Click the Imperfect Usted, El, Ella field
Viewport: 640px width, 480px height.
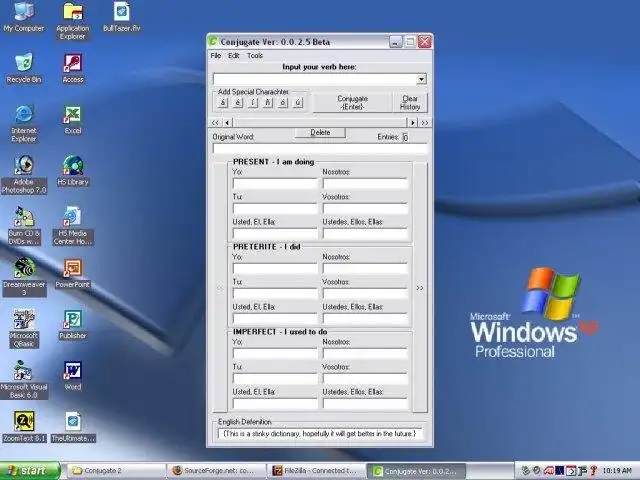(x=275, y=404)
